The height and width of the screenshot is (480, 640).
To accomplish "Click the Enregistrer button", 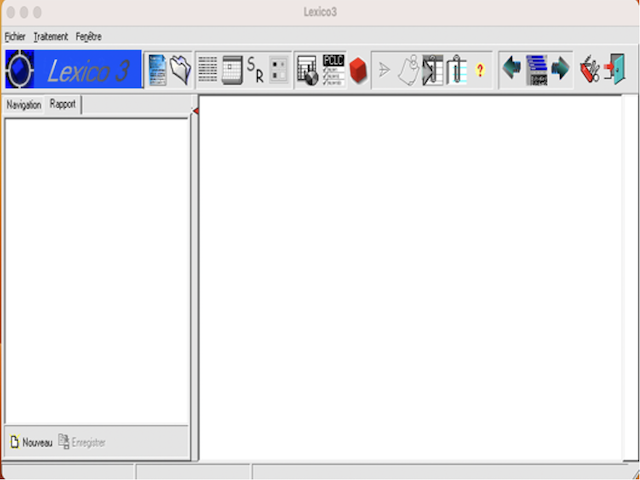I will point(82,442).
